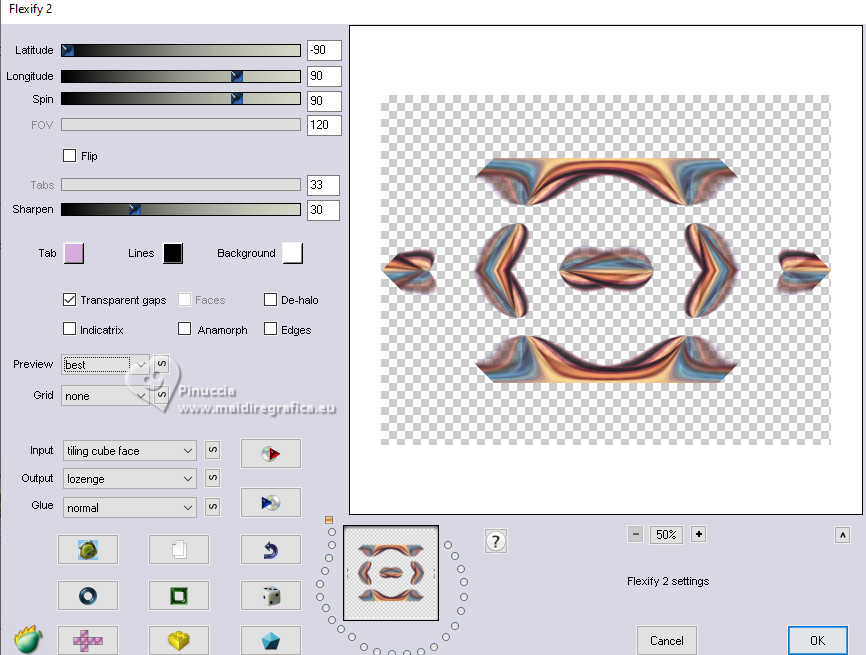
Task: Click the Spin value field
Action: click(324, 101)
